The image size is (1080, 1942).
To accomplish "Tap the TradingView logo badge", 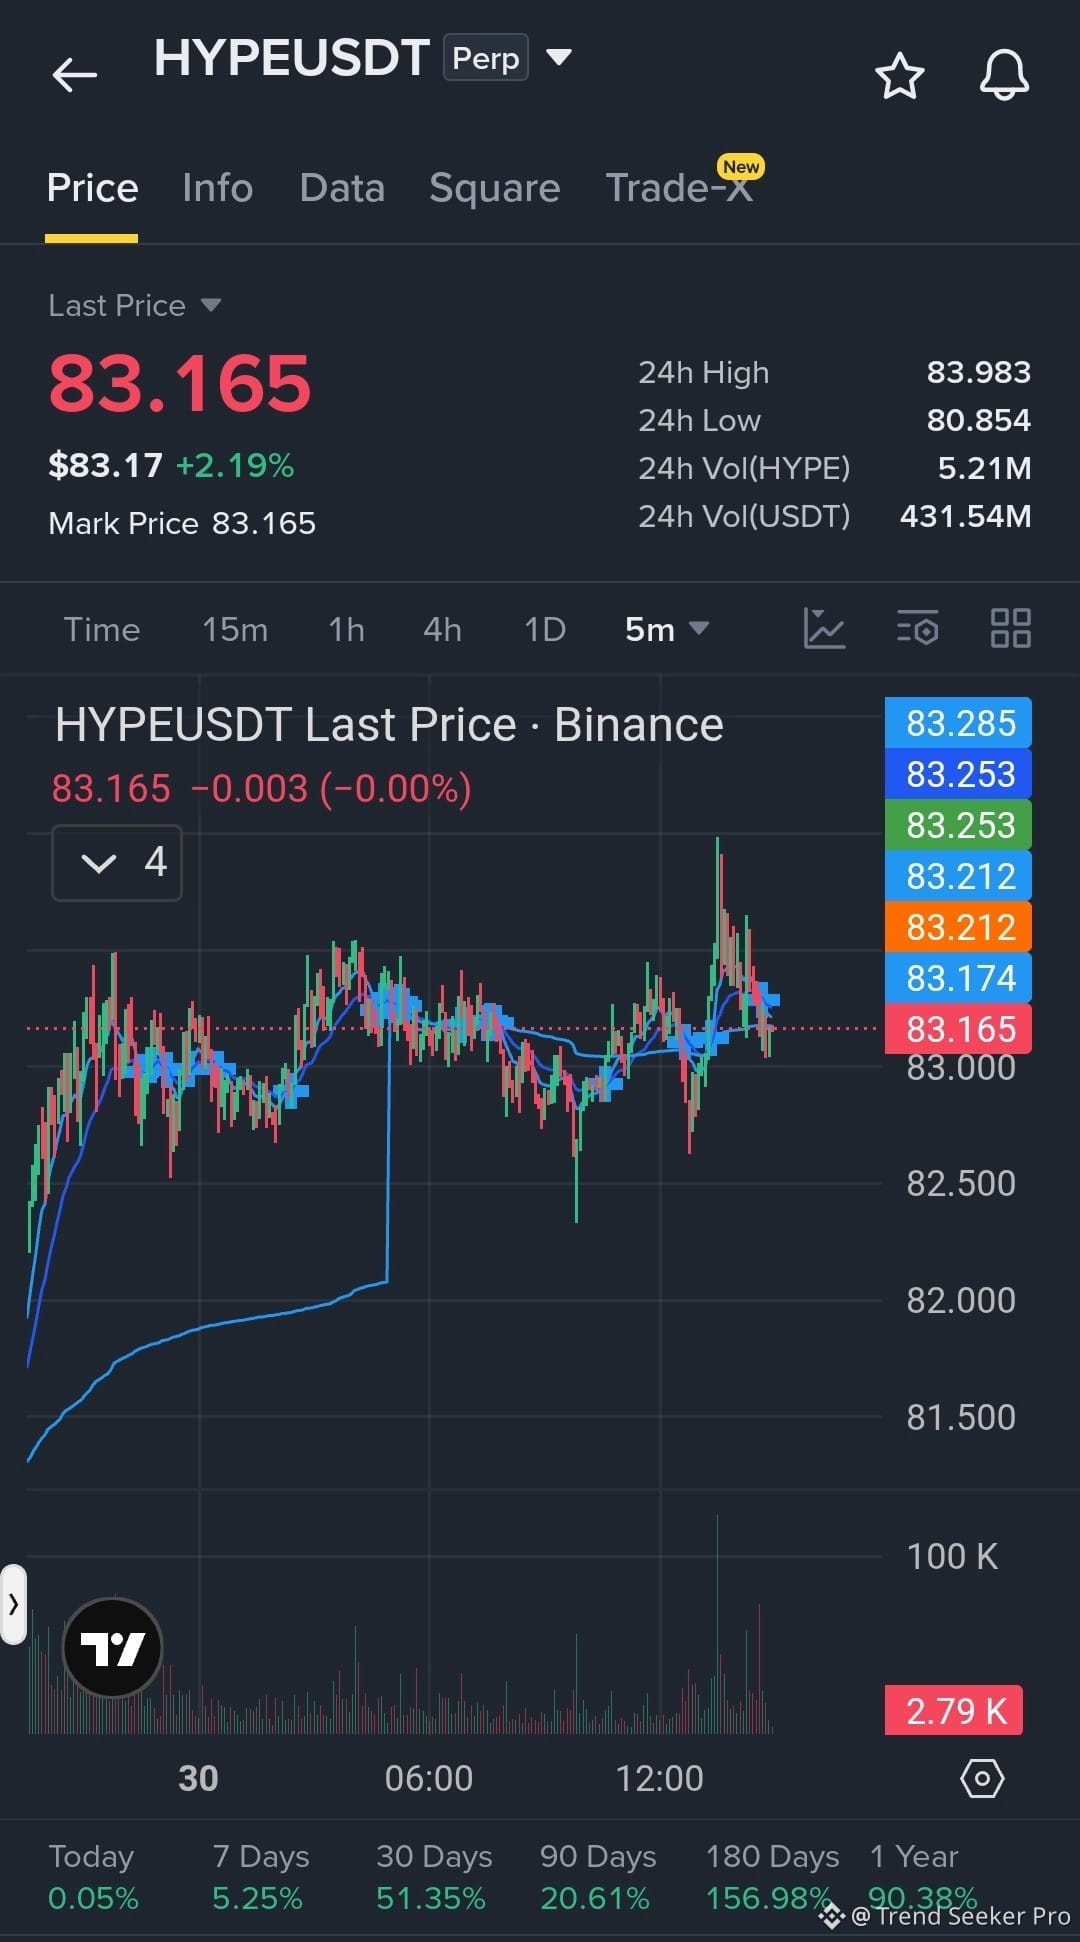I will click(x=113, y=1647).
